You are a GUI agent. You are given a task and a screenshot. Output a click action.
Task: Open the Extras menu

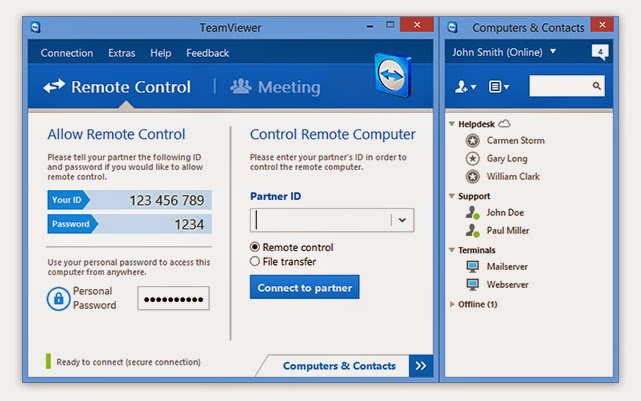click(121, 53)
